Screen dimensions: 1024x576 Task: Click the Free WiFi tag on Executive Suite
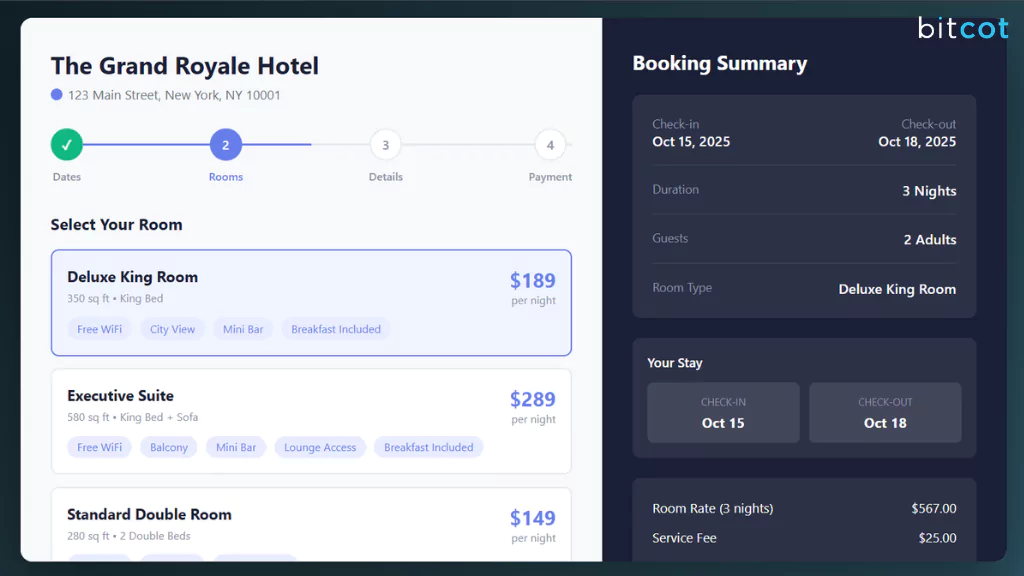[99, 447]
